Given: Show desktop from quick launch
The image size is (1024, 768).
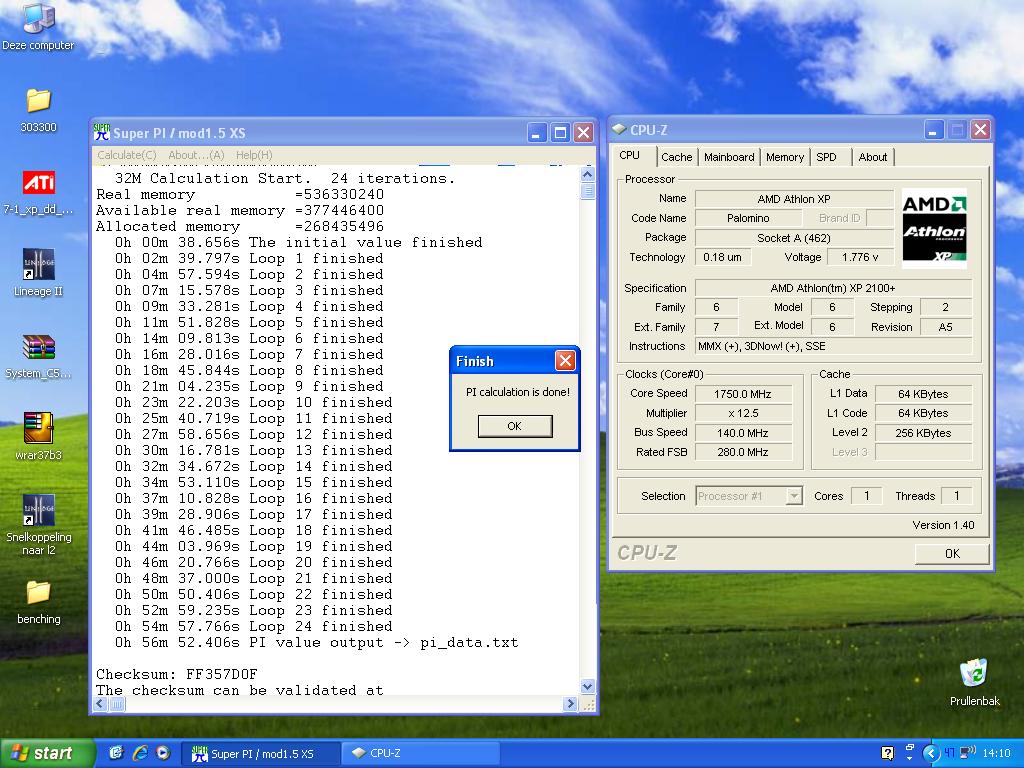Looking at the screenshot, I should 116,753.
